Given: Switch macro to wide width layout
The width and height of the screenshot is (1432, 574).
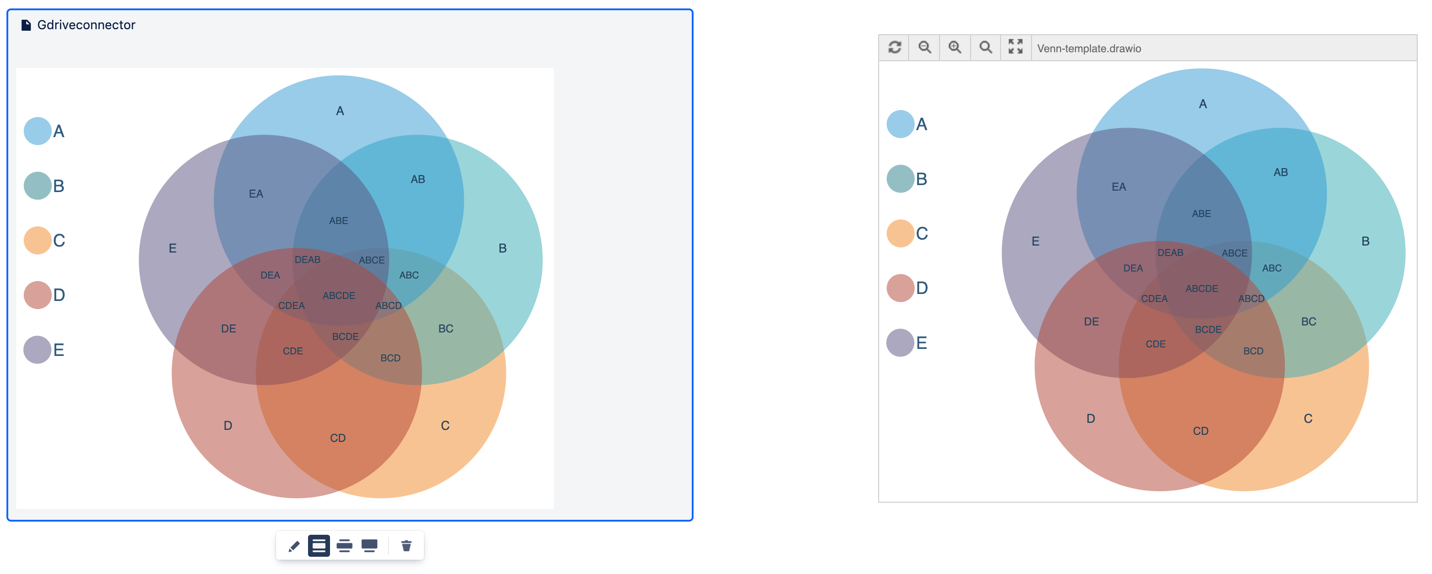Looking at the screenshot, I should click(344, 546).
